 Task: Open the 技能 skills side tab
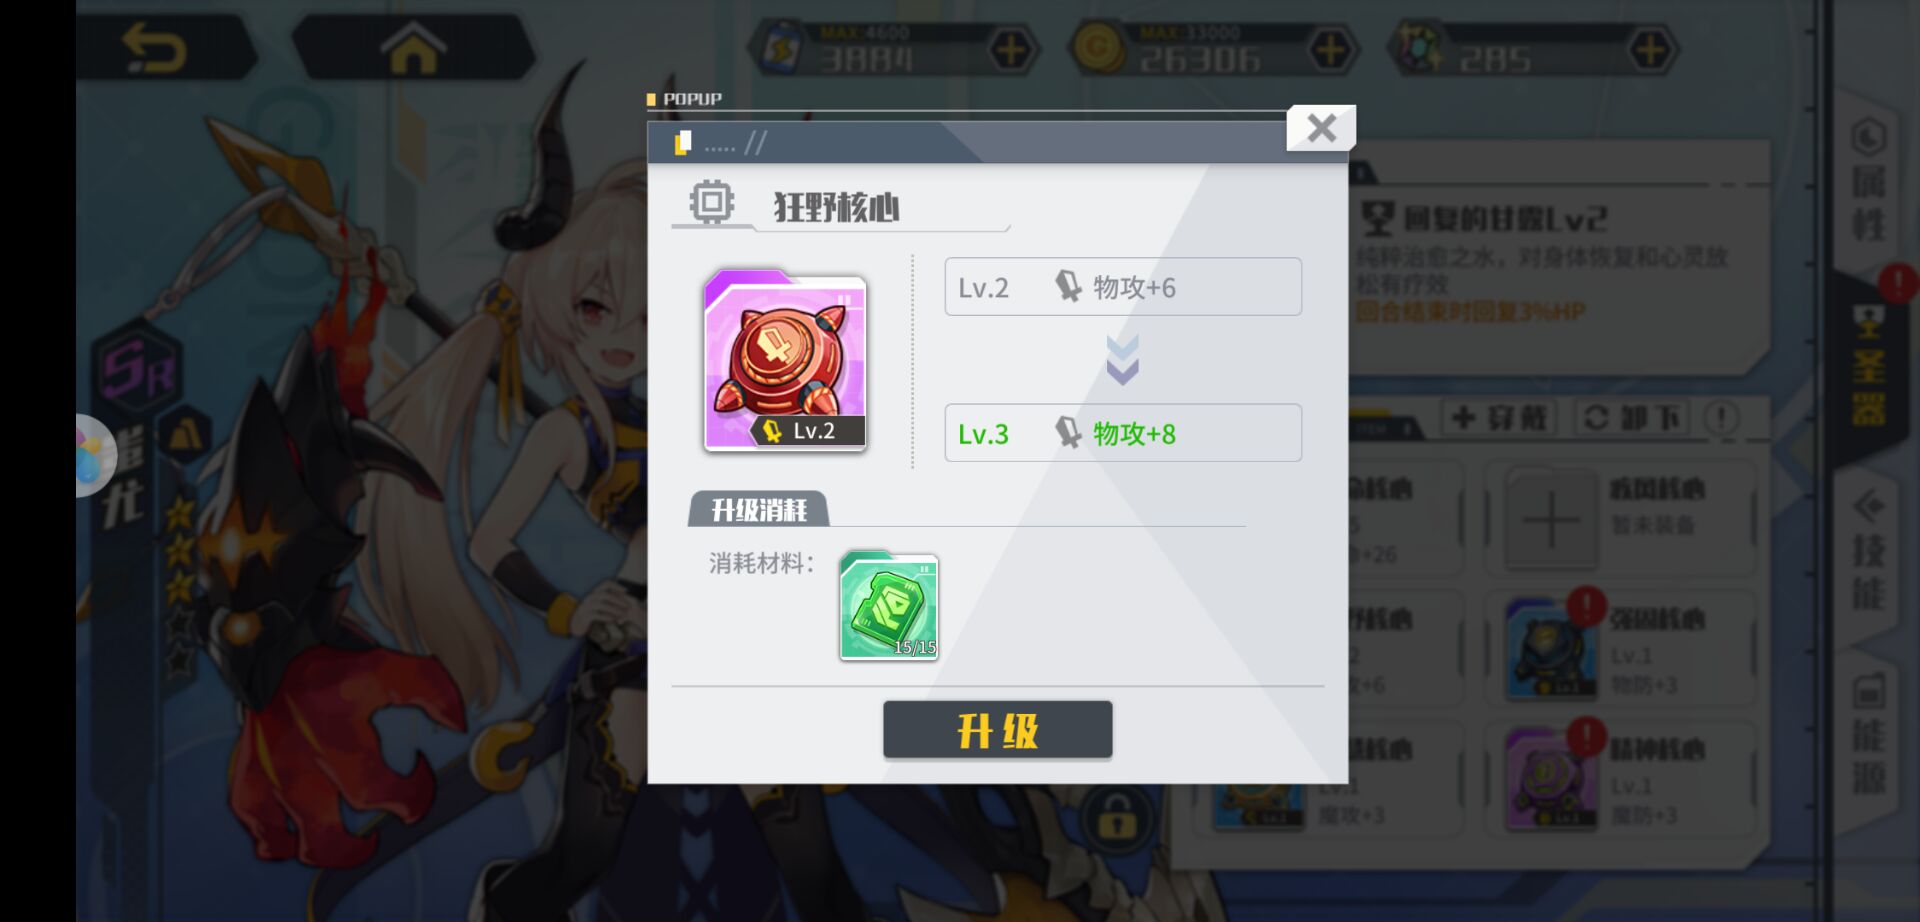(1867, 550)
